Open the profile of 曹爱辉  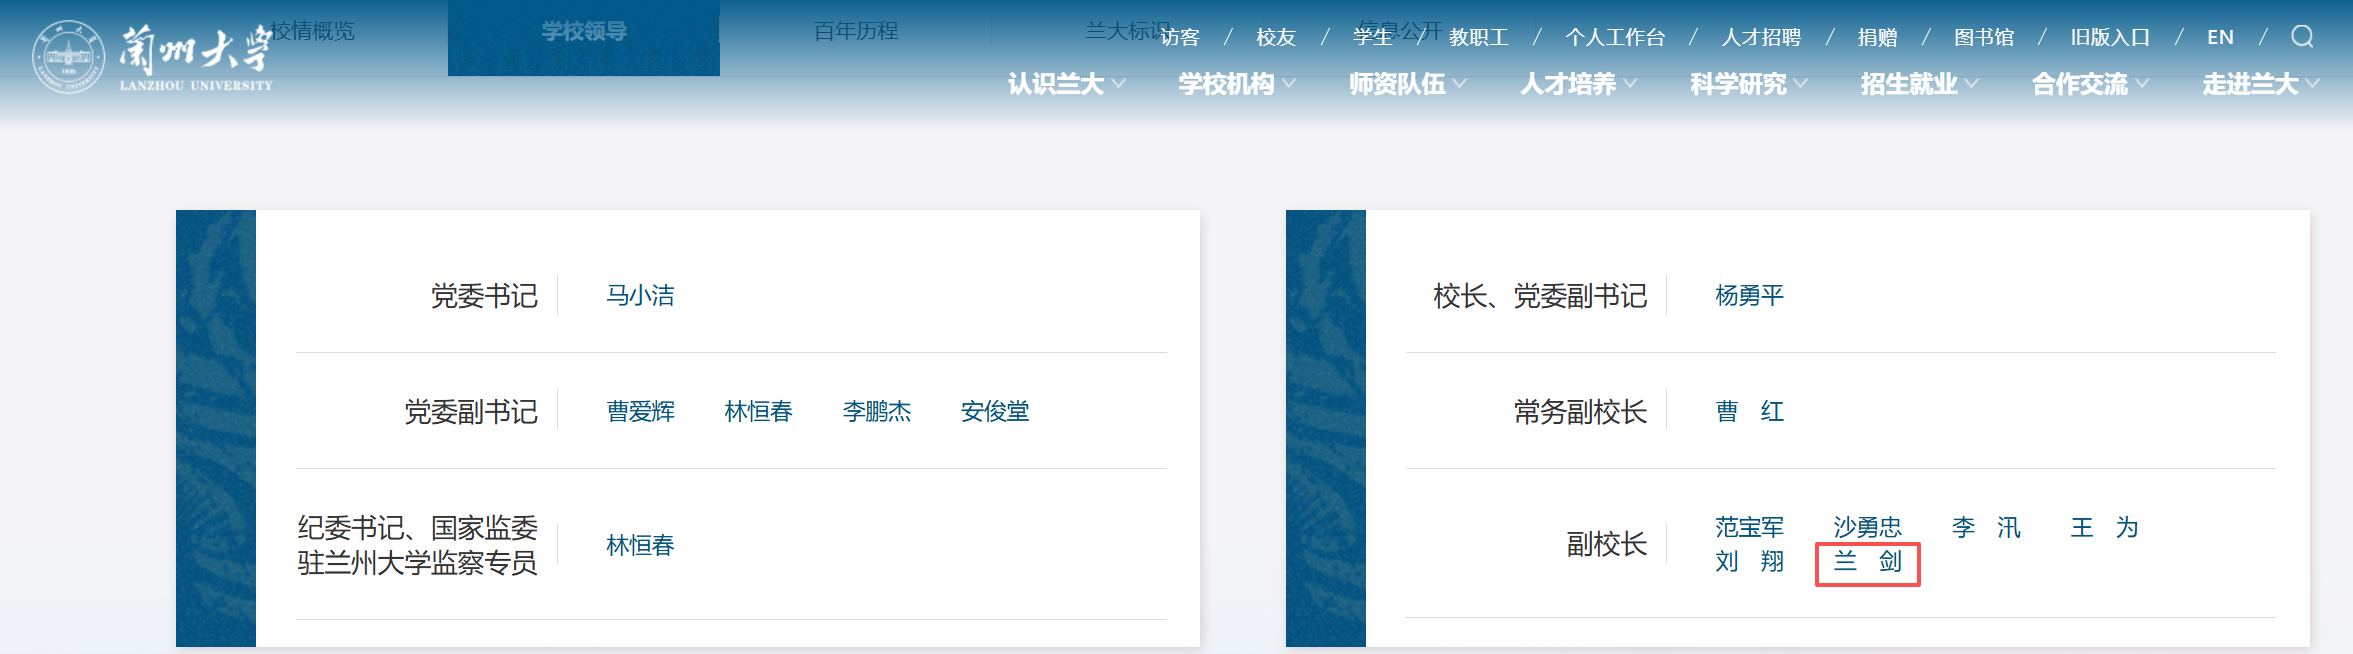pos(640,411)
